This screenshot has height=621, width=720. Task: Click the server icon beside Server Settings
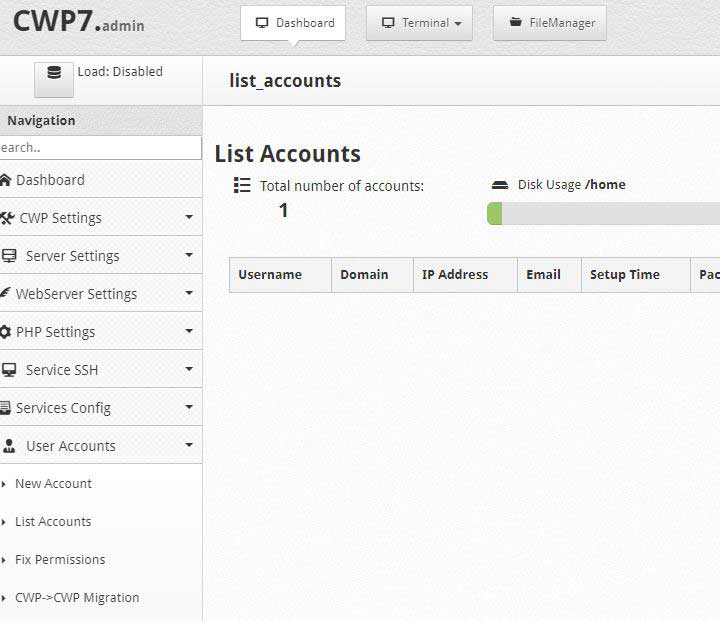[9, 255]
